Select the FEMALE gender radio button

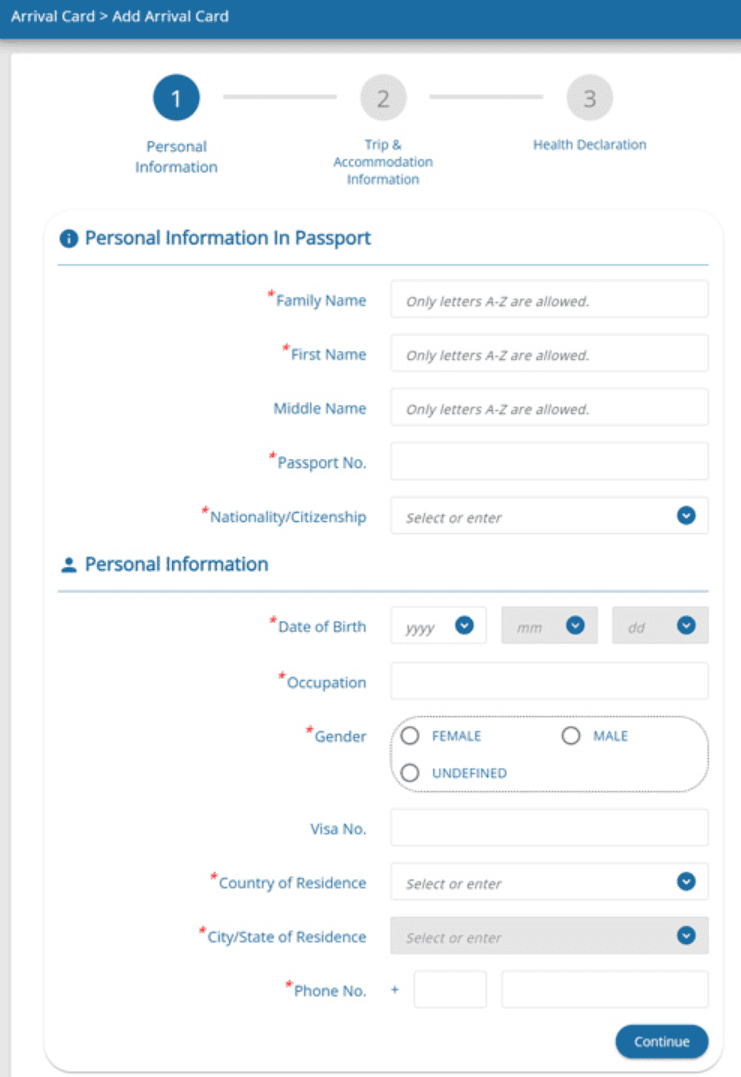click(x=409, y=735)
